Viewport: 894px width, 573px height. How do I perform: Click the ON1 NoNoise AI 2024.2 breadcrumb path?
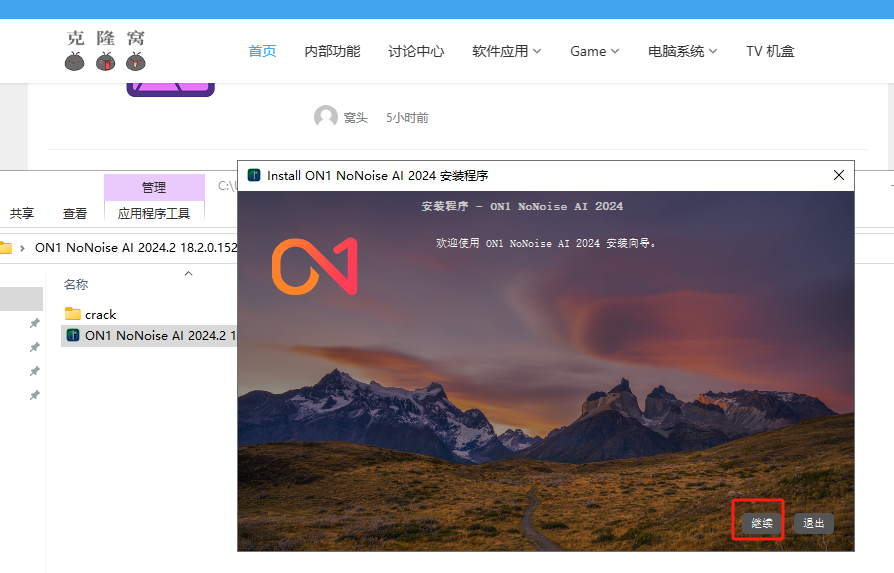coord(136,247)
